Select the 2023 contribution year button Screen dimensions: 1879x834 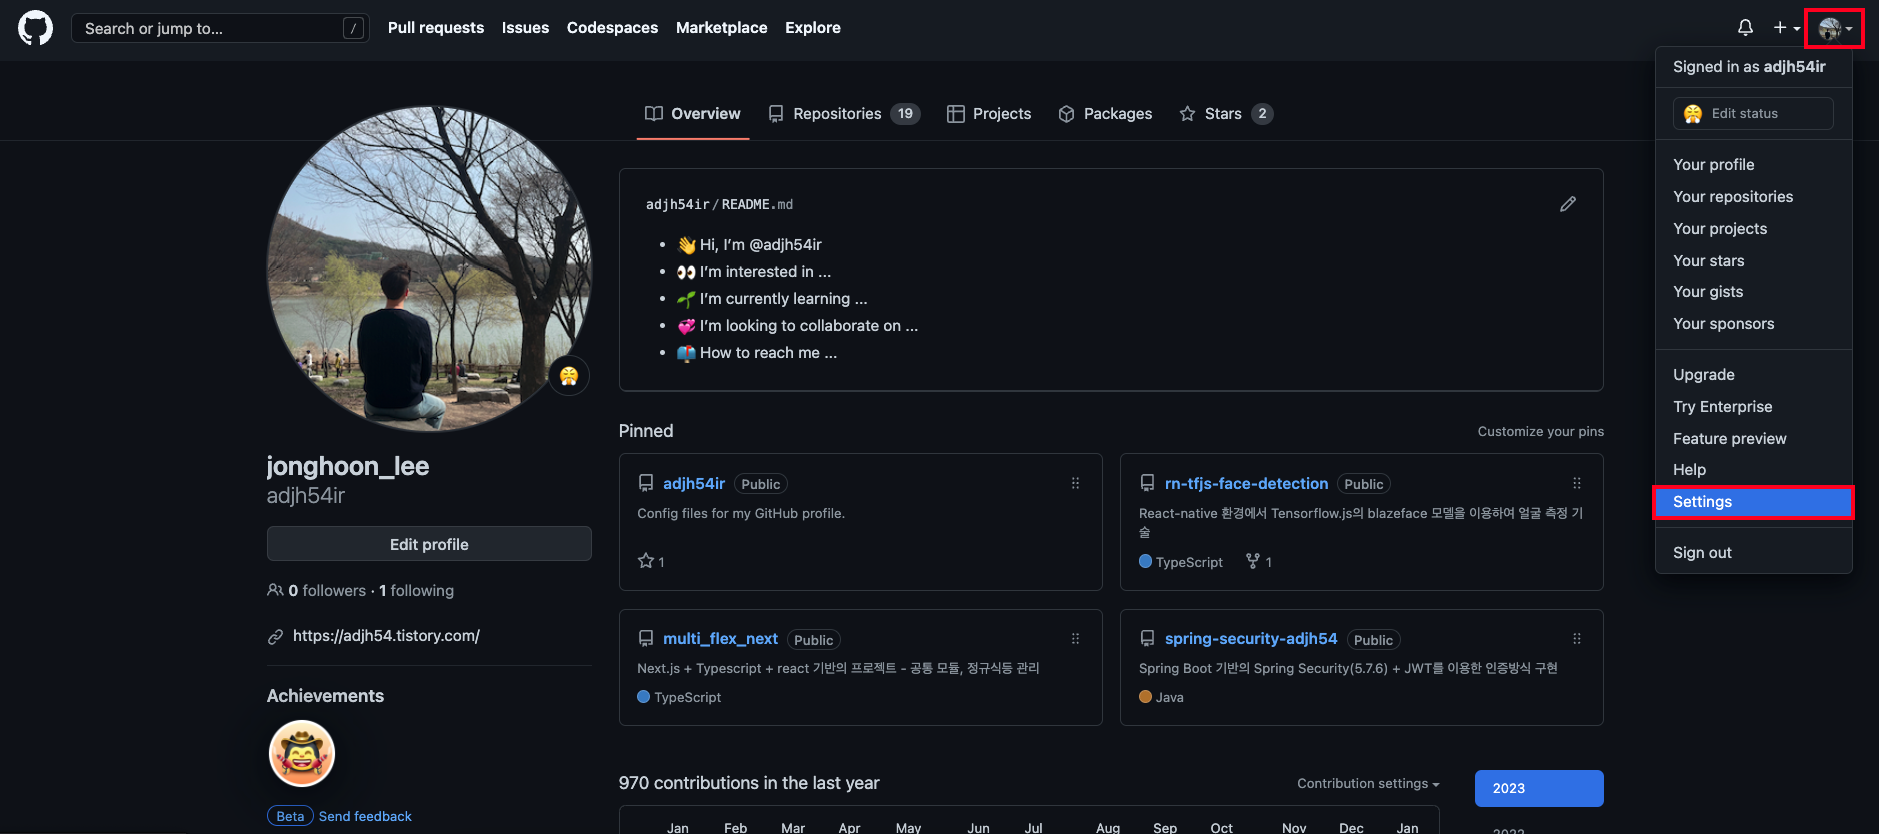1539,788
